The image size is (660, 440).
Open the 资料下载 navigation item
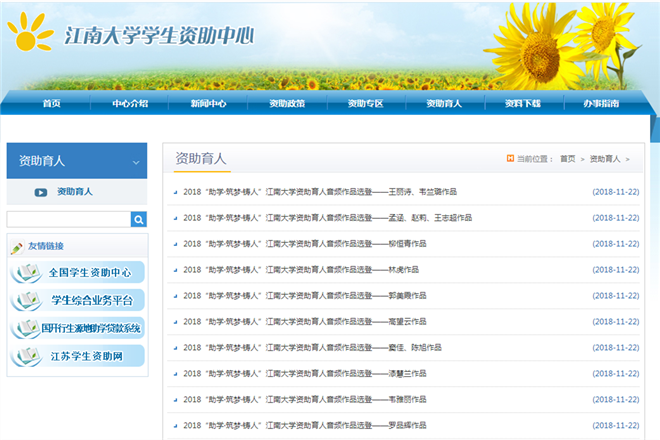pos(522,103)
